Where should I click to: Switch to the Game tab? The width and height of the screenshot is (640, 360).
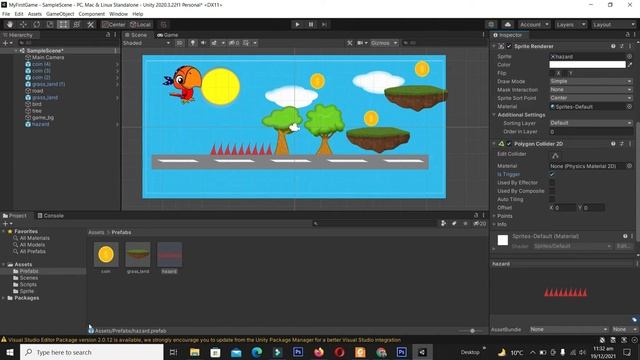pos(168,35)
